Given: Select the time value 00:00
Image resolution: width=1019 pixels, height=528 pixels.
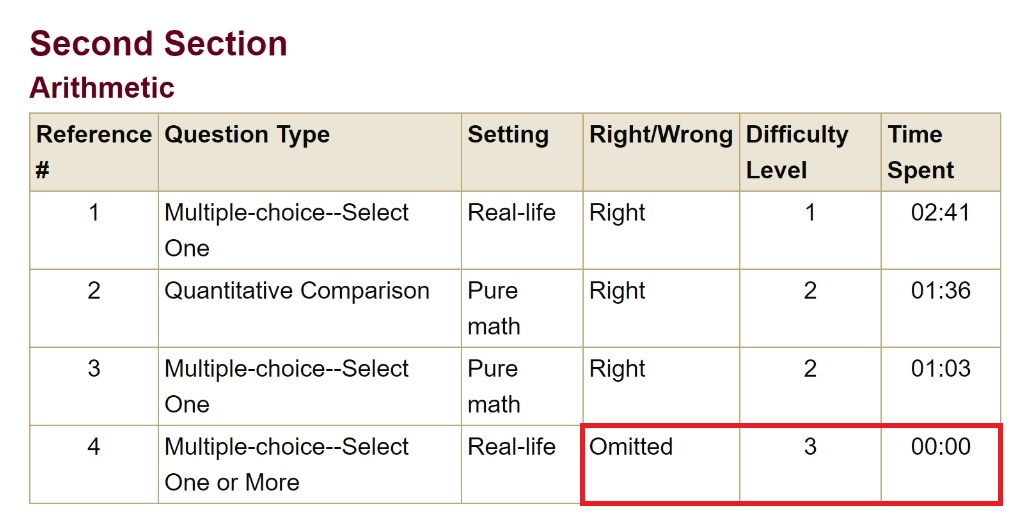Looking at the screenshot, I should pyautogui.click(x=940, y=447).
